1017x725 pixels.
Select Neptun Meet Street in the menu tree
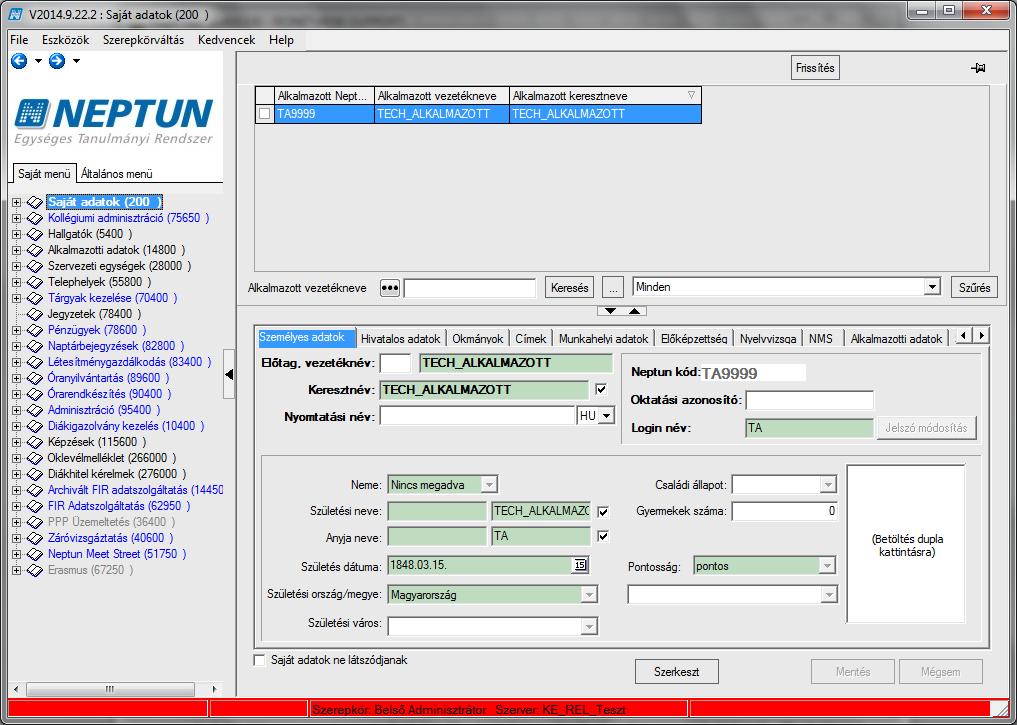pyautogui.click(x=117, y=554)
